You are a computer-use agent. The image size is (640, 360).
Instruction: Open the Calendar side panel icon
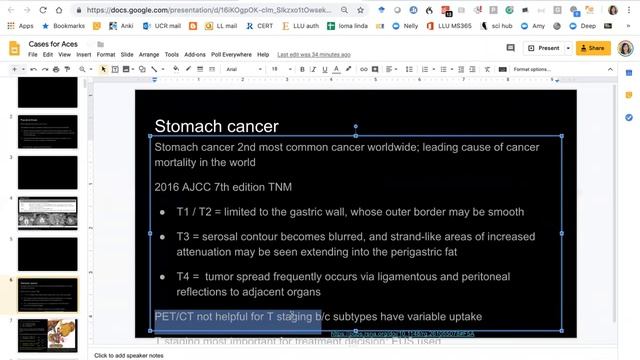[629, 73]
